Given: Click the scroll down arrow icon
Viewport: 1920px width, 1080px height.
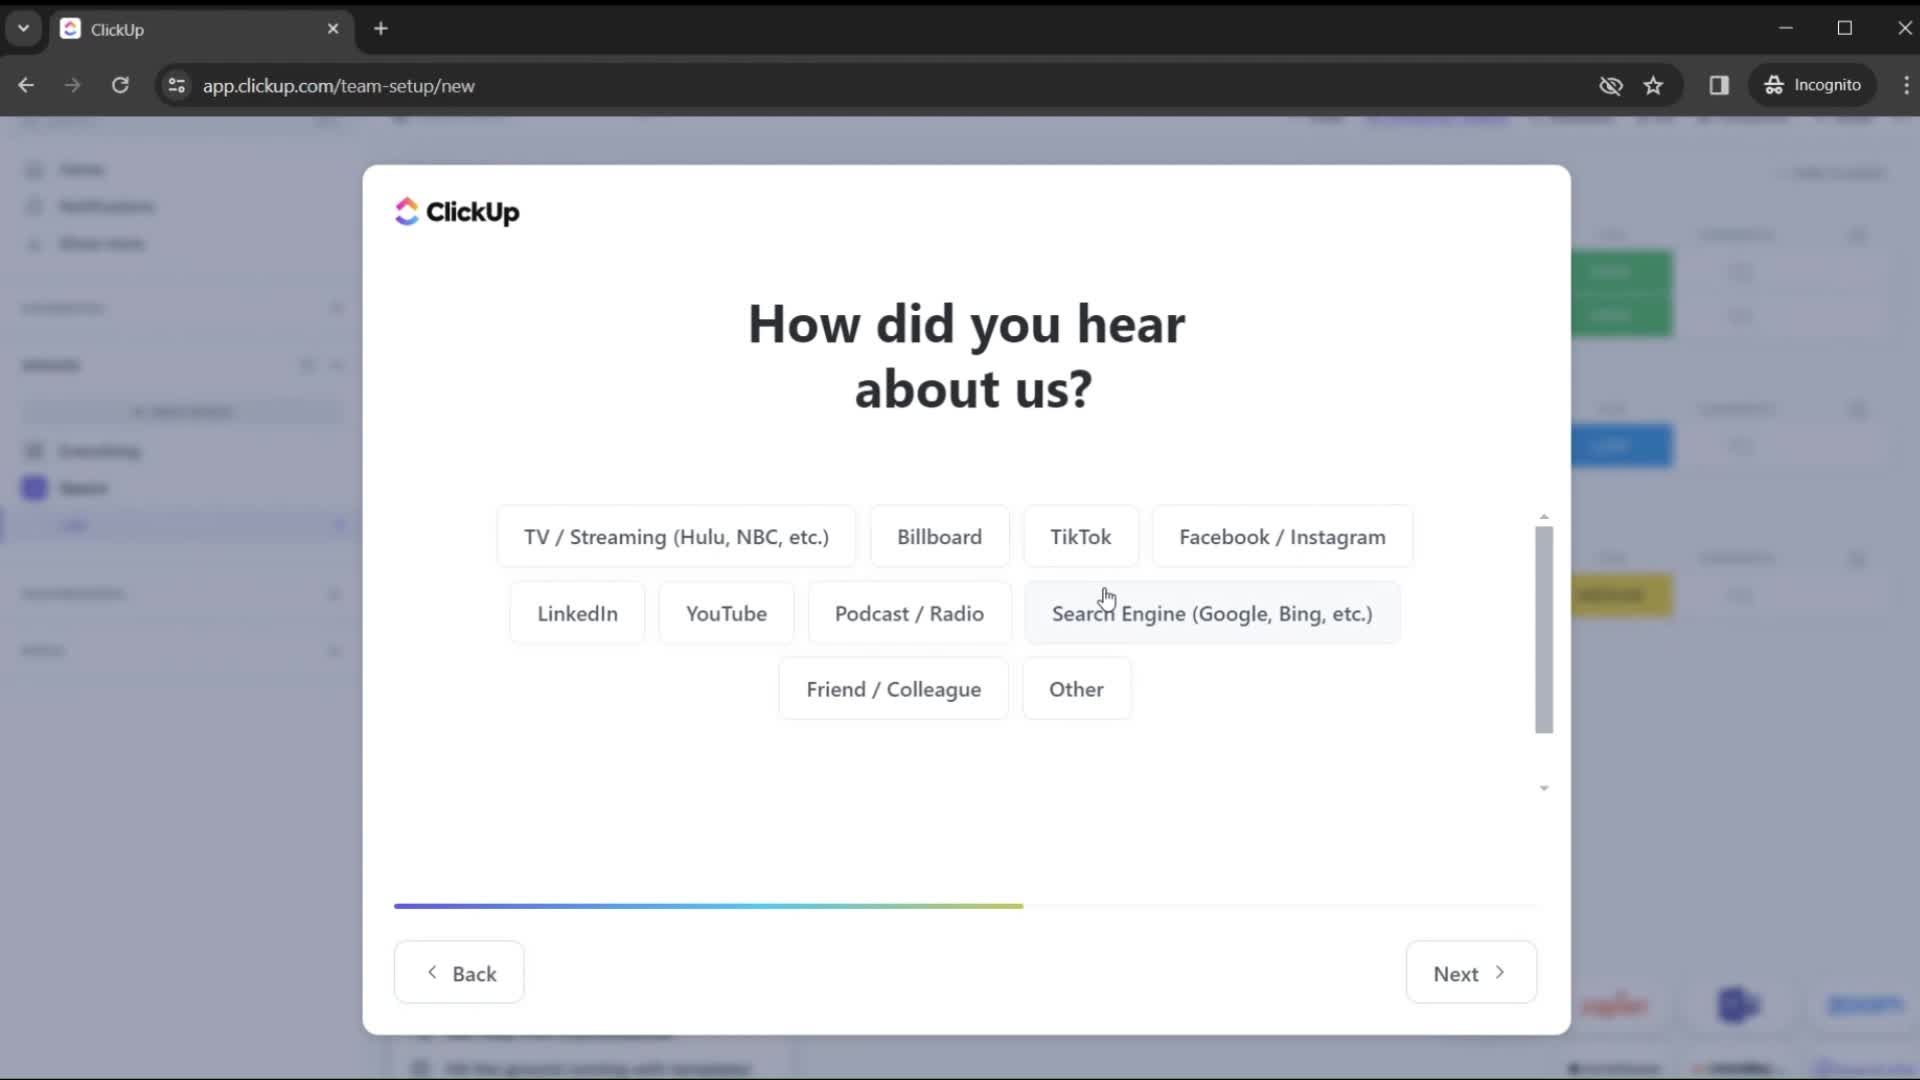Looking at the screenshot, I should [1543, 787].
